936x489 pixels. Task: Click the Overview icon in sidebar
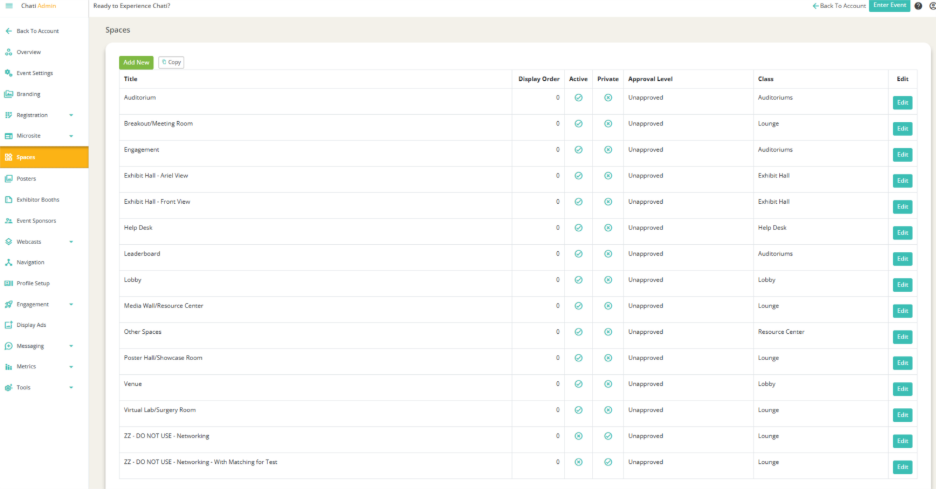pyautogui.click(x=9, y=52)
